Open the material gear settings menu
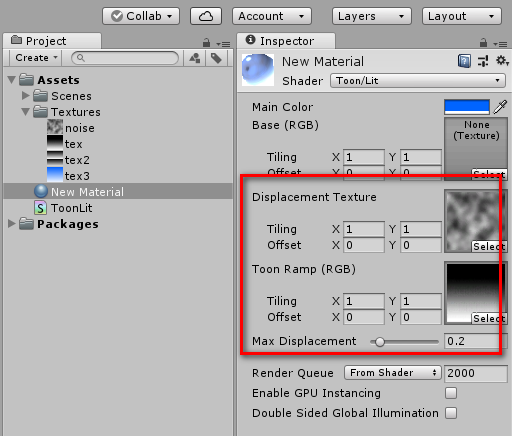This screenshot has width=512, height=436. pyautogui.click(x=502, y=61)
